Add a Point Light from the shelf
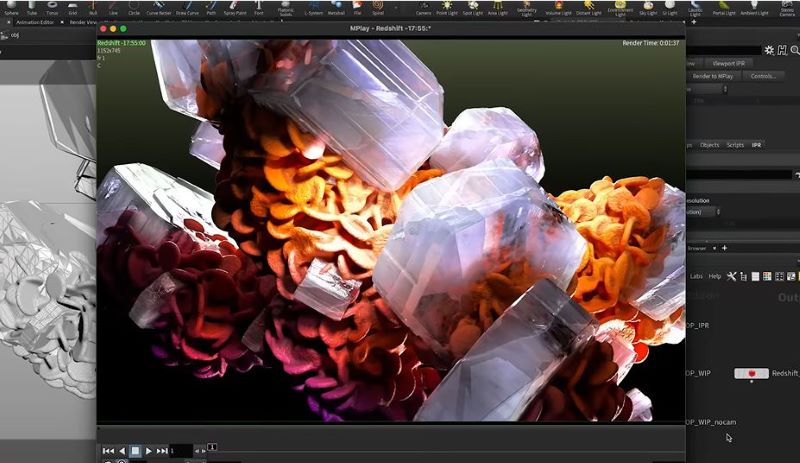Screen dimensions: 800x463 tap(447, 8)
